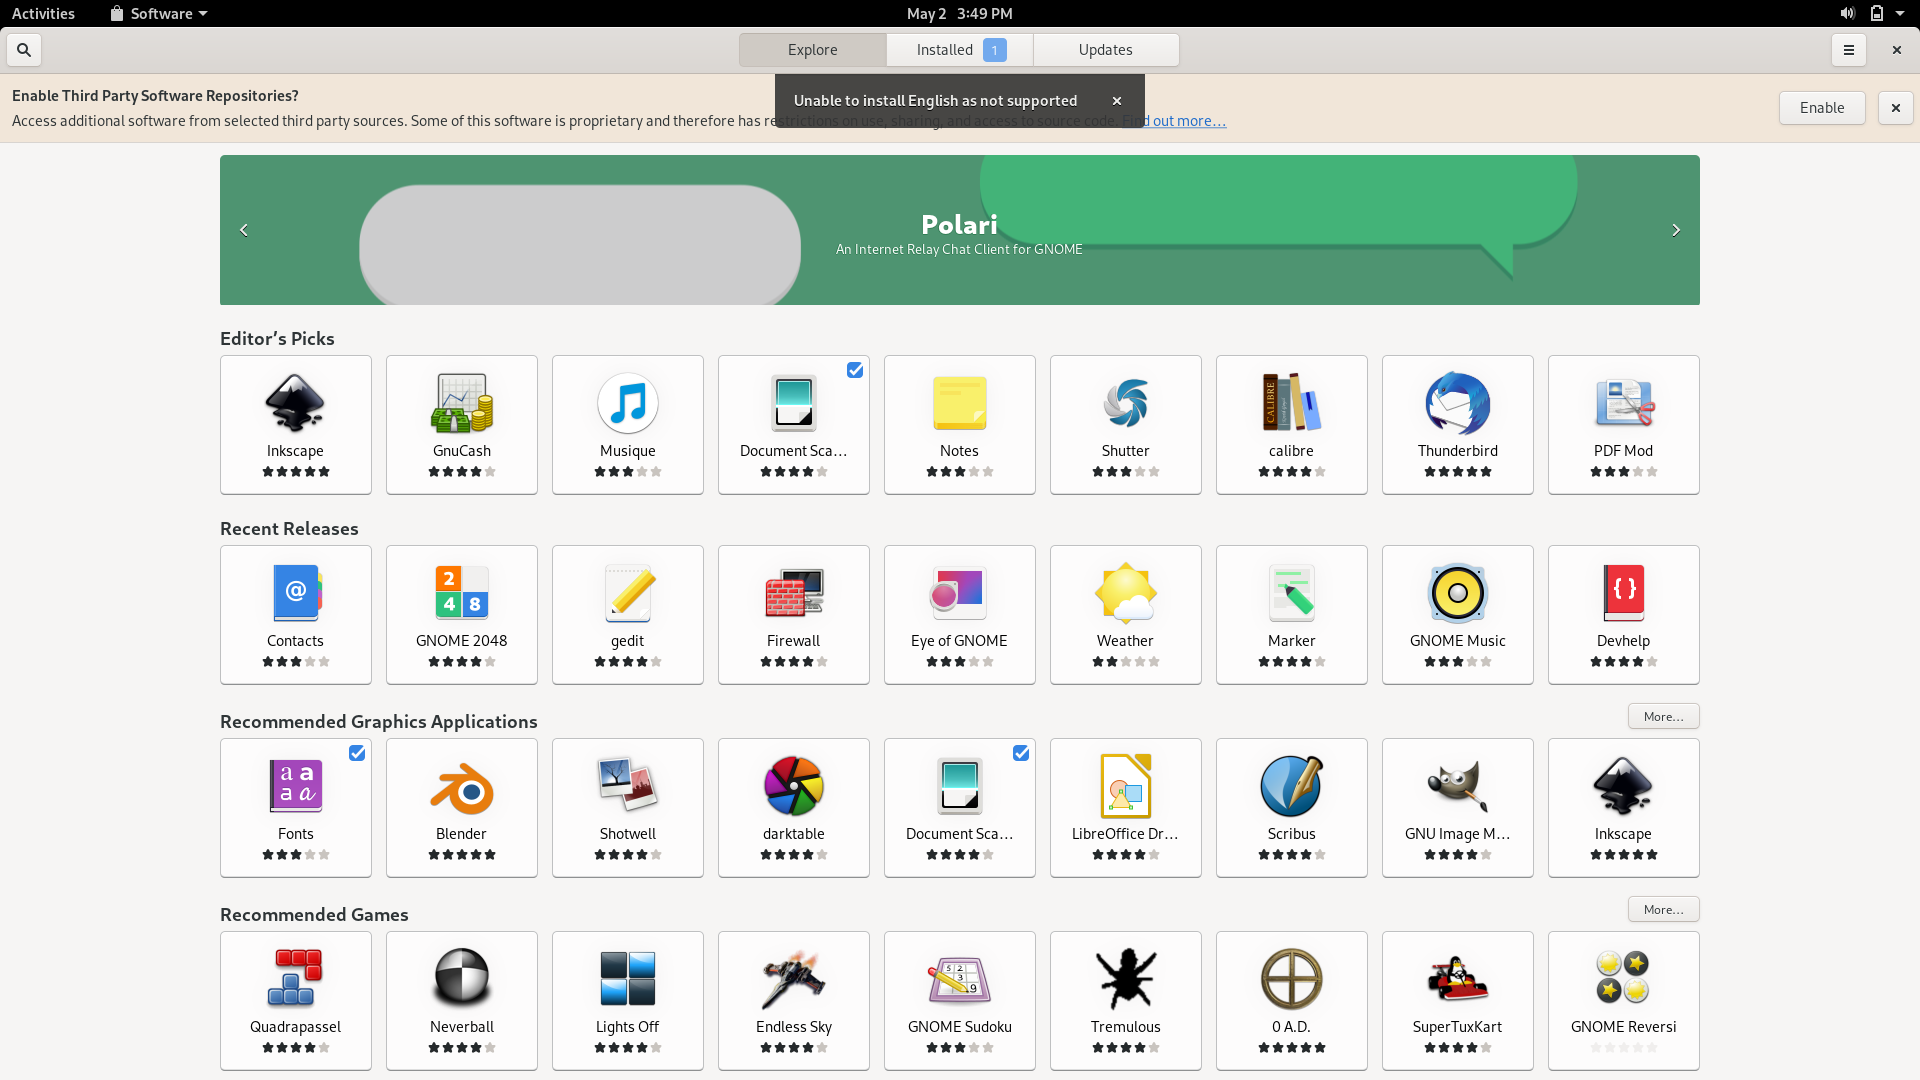The image size is (1920, 1080).
Task: Open the Contacts app tile
Action: click(295, 614)
